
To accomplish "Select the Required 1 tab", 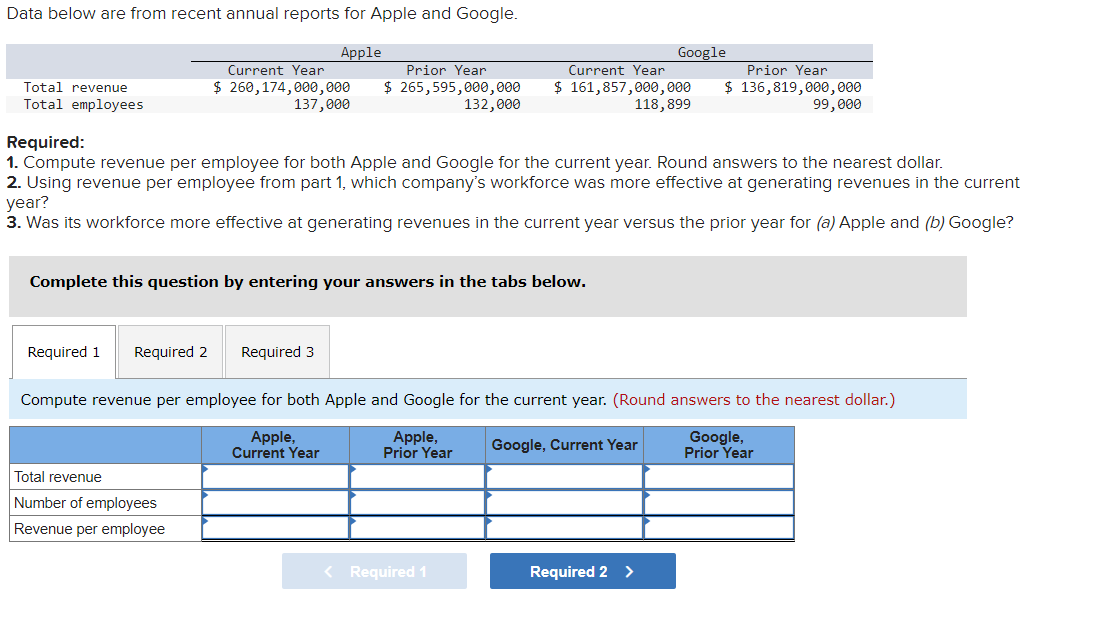I will pos(63,351).
